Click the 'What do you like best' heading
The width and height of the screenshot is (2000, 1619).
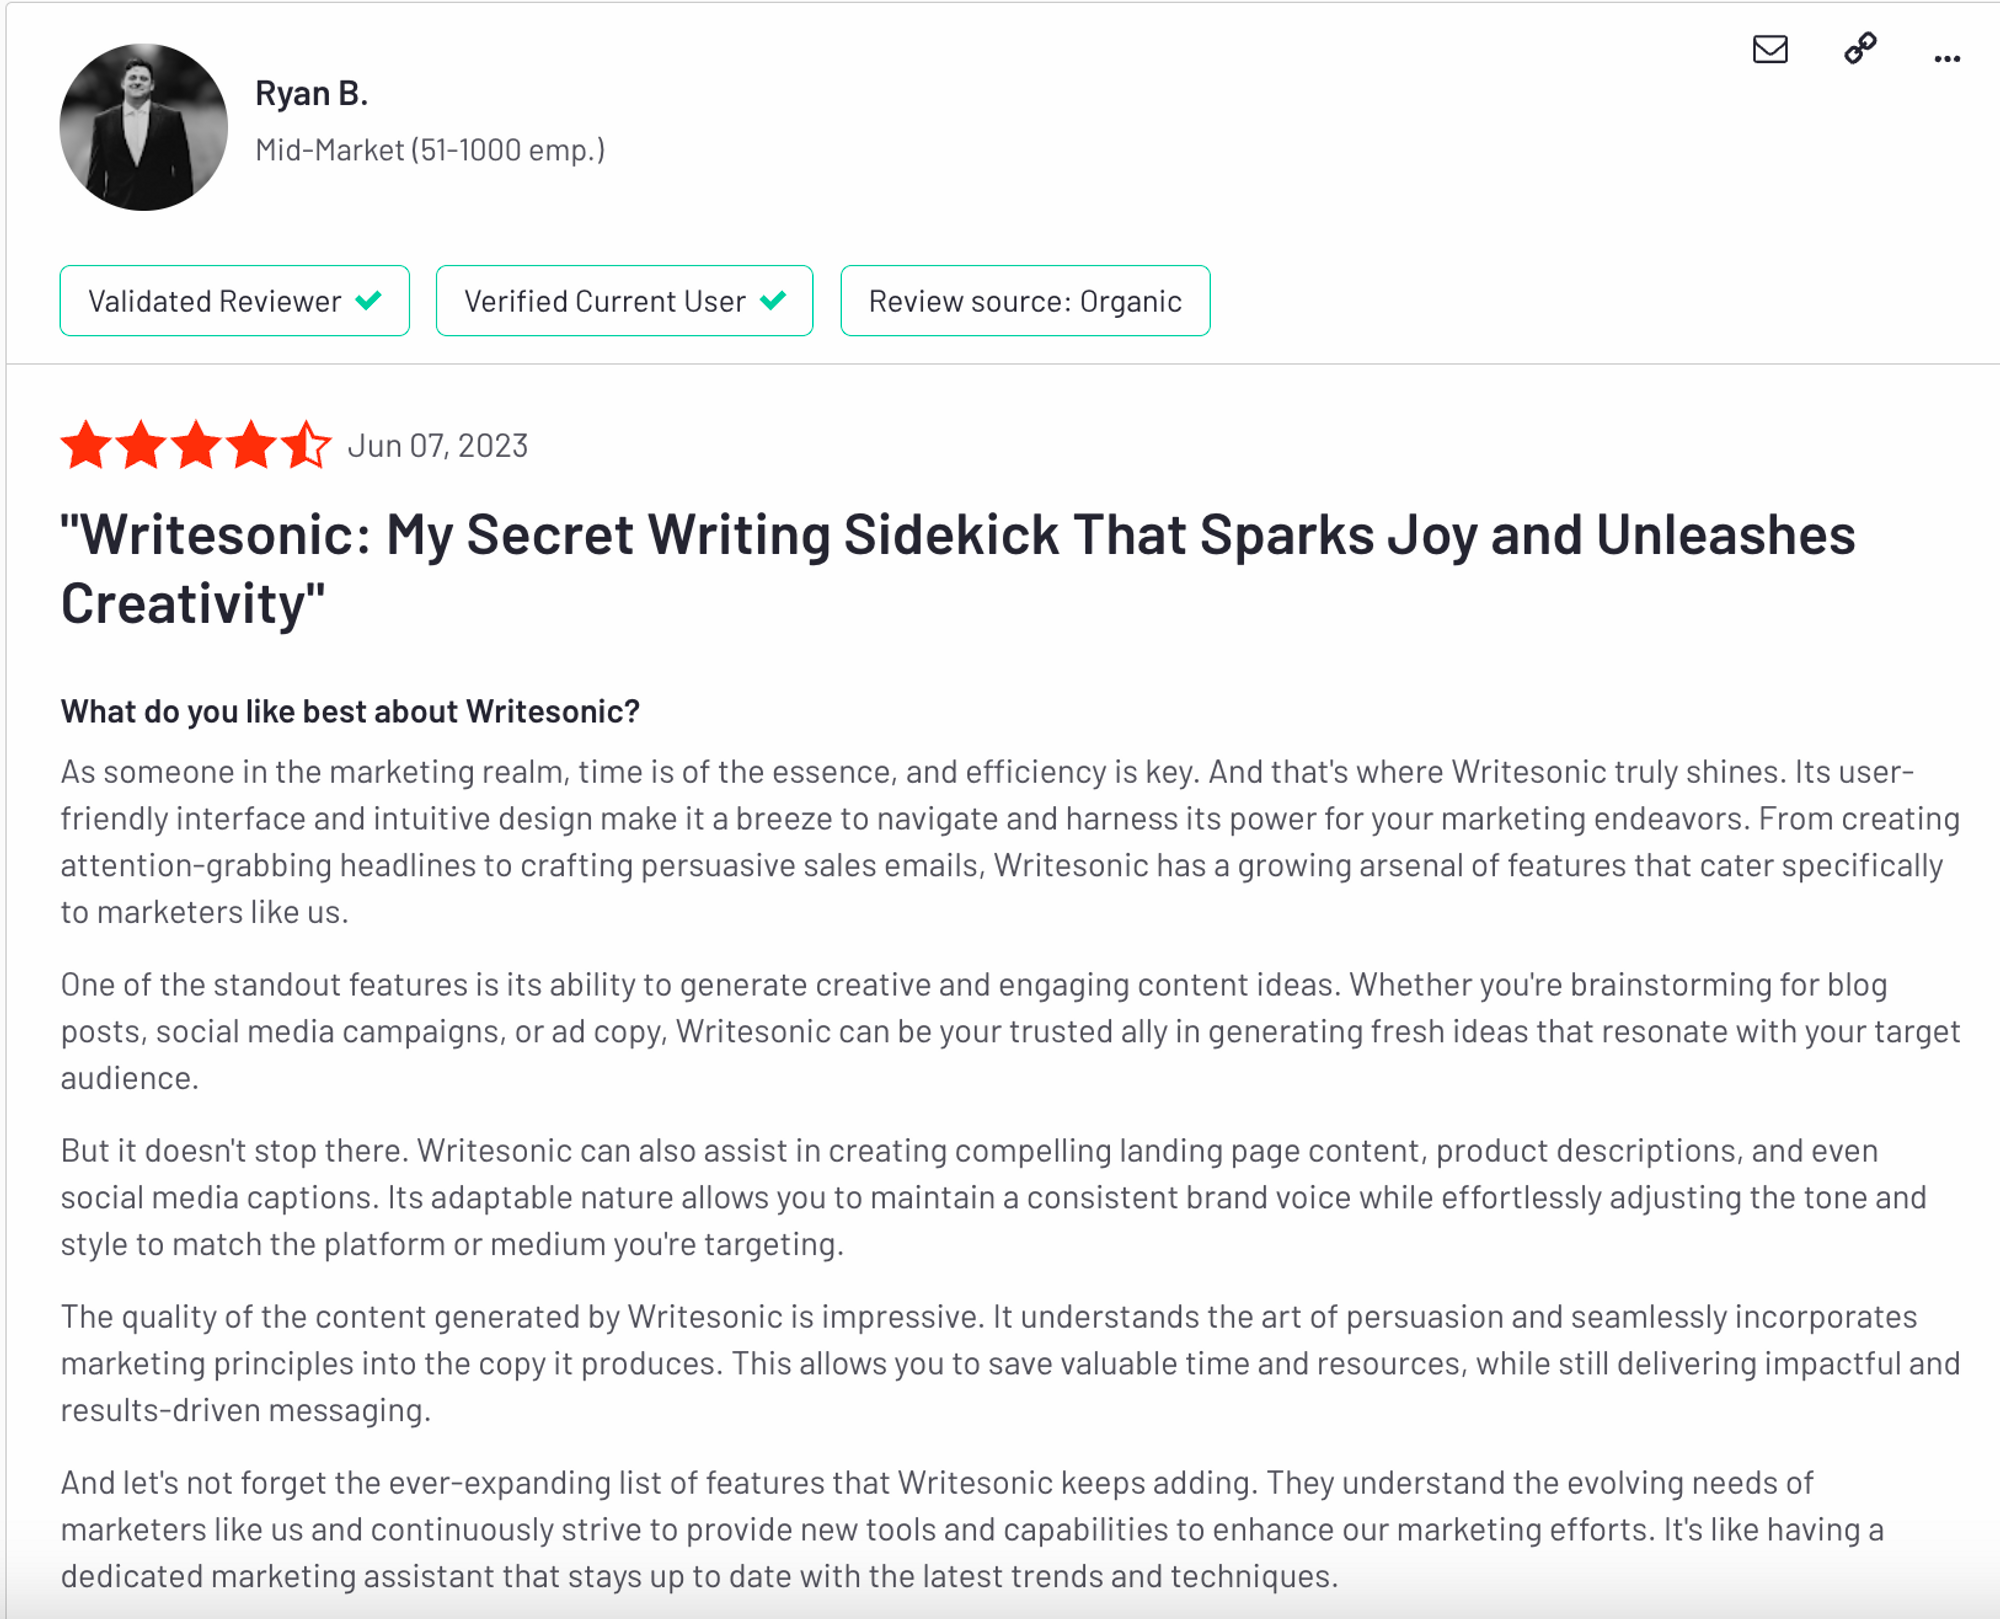tap(350, 711)
